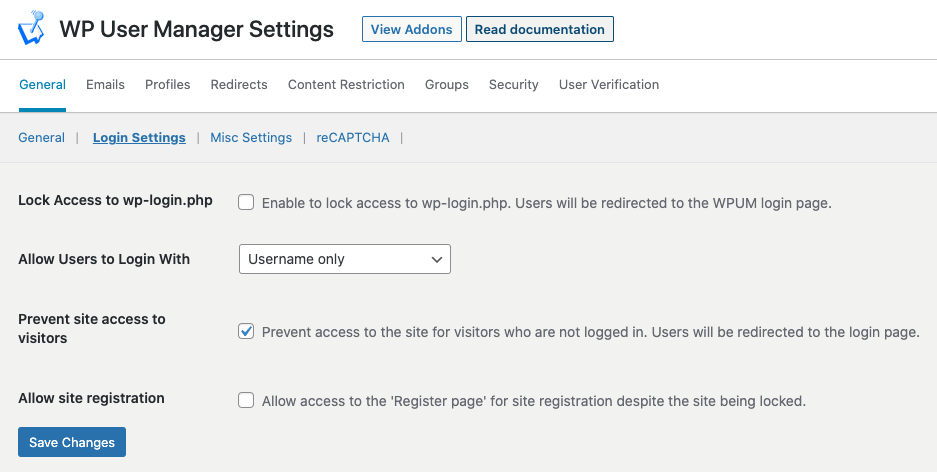
Task: Go to the Misc Settings link
Action: pyautogui.click(x=251, y=137)
